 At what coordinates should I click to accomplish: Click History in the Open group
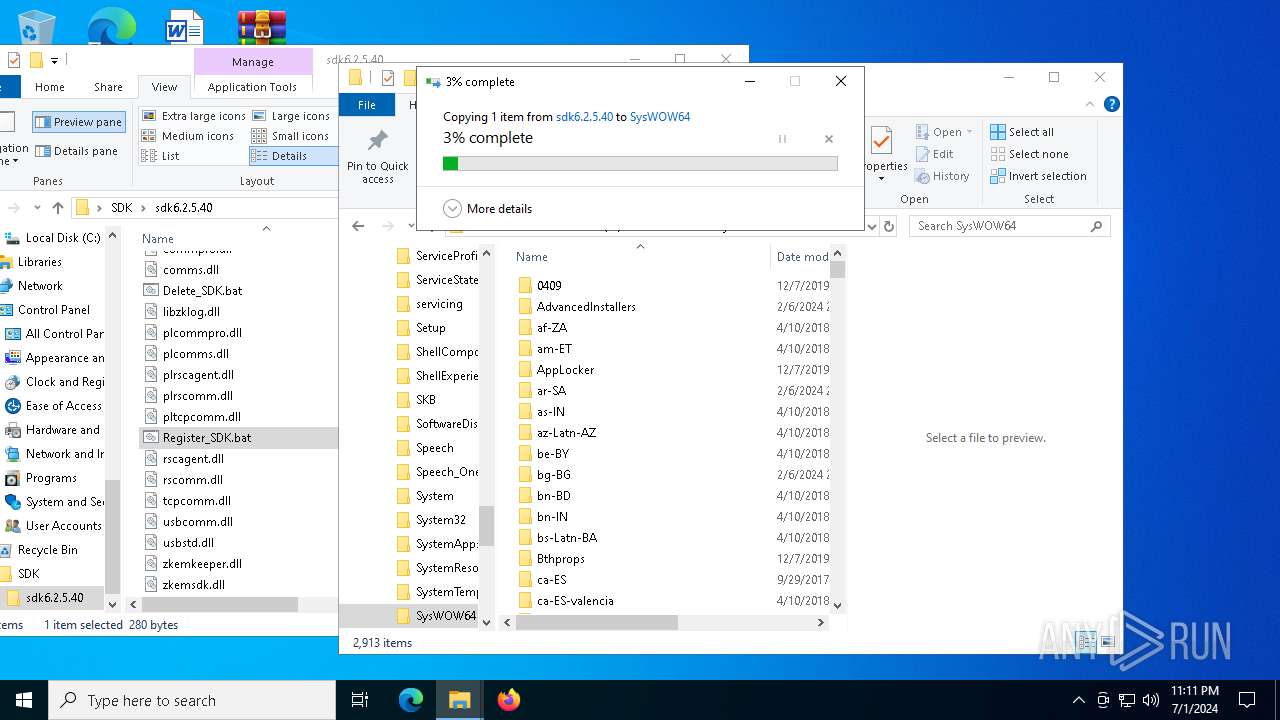[x=942, y=176]
